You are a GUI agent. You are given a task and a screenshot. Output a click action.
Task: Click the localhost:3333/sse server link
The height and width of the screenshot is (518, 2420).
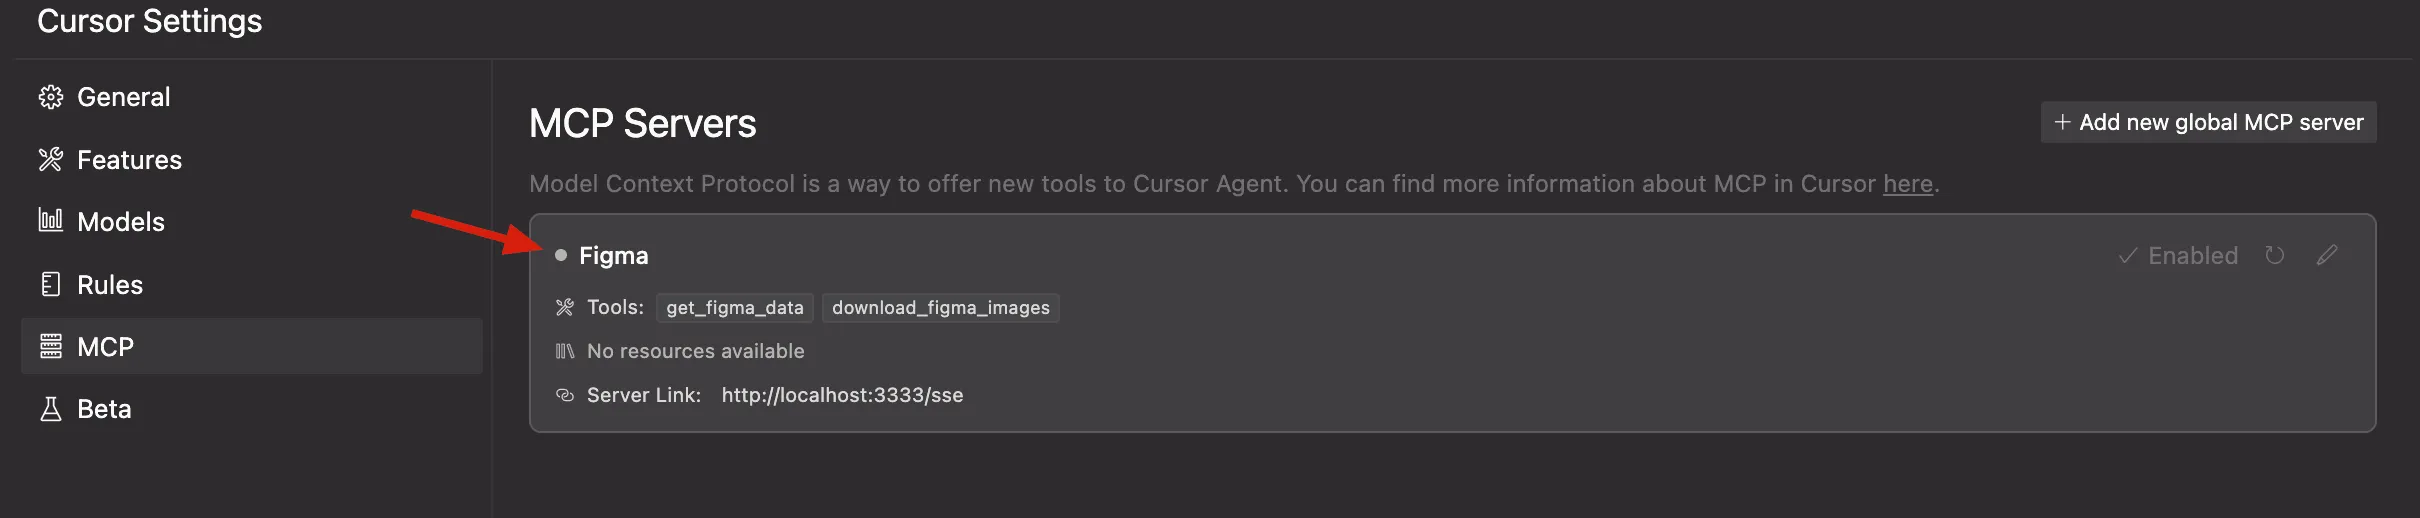tap(842, 395)
